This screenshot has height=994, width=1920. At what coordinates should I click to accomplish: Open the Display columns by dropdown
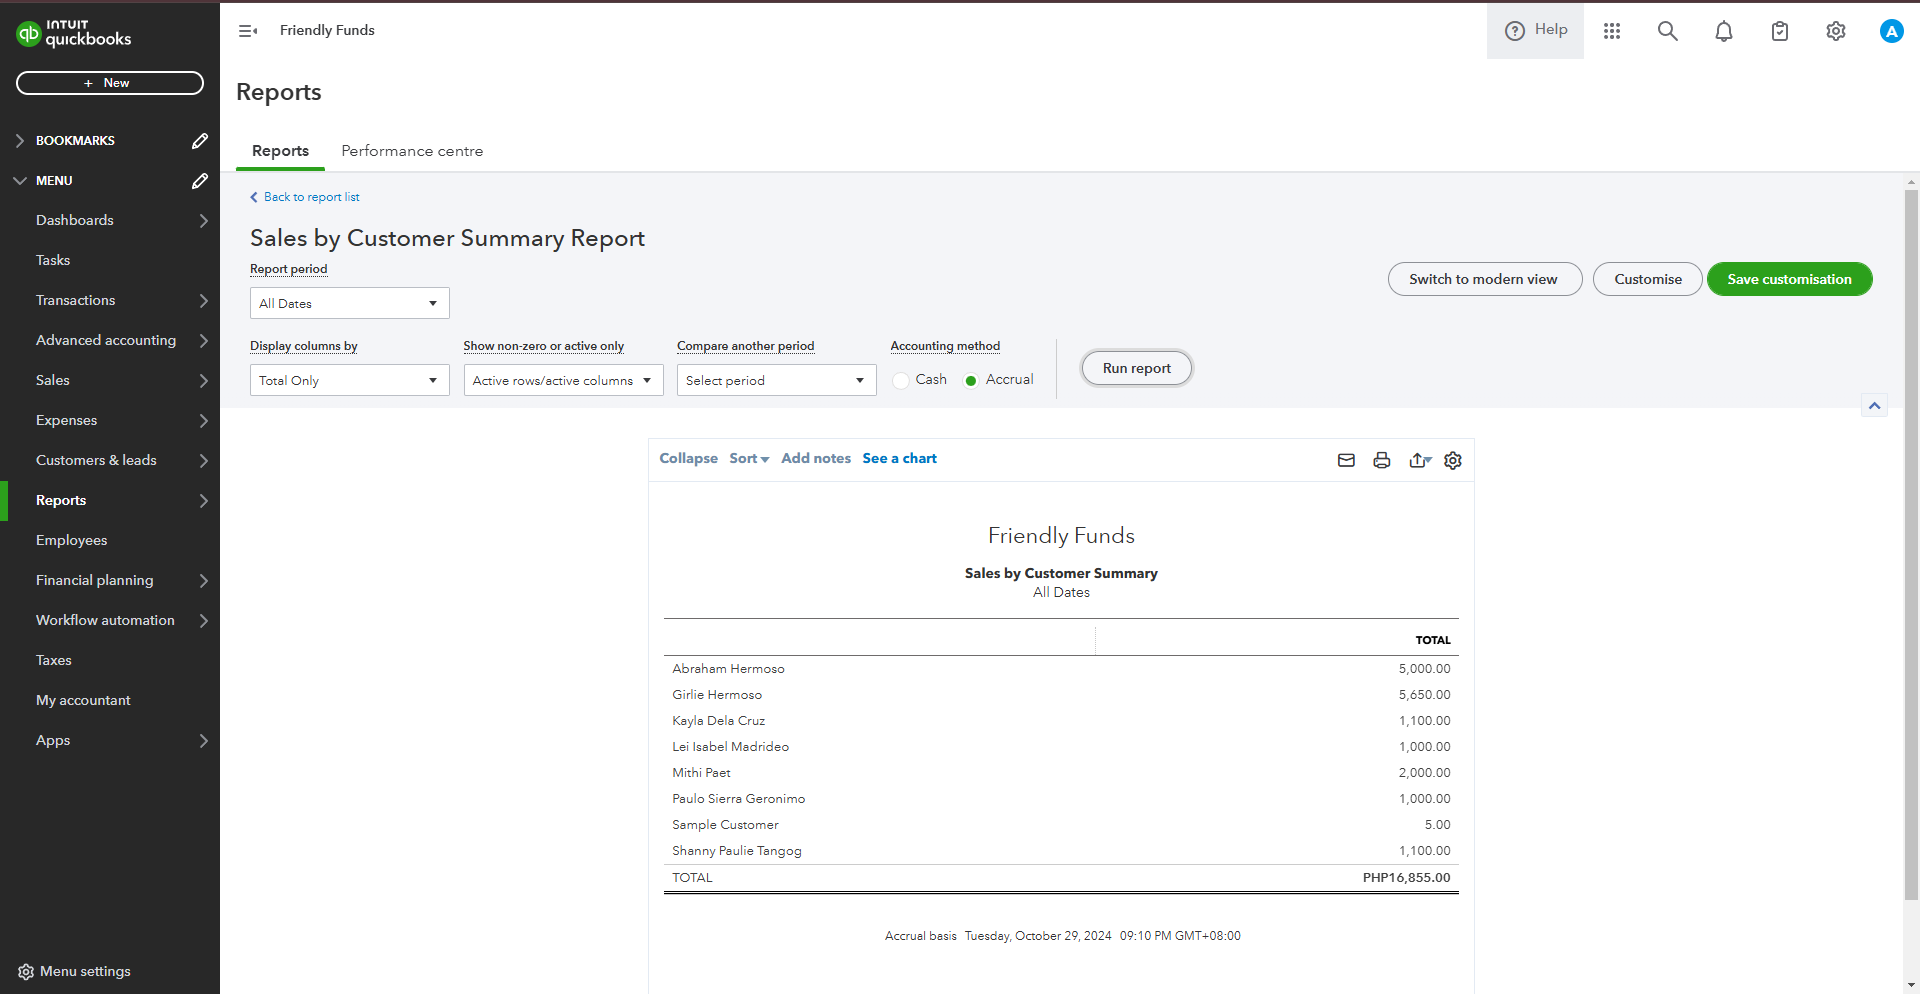pos(349,380)
